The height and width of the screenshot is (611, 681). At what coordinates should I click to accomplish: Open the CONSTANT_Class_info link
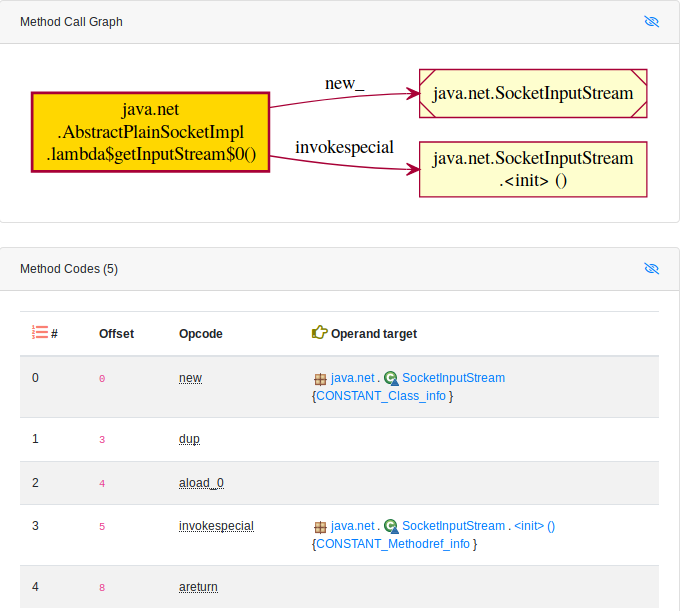pos(381,396)
